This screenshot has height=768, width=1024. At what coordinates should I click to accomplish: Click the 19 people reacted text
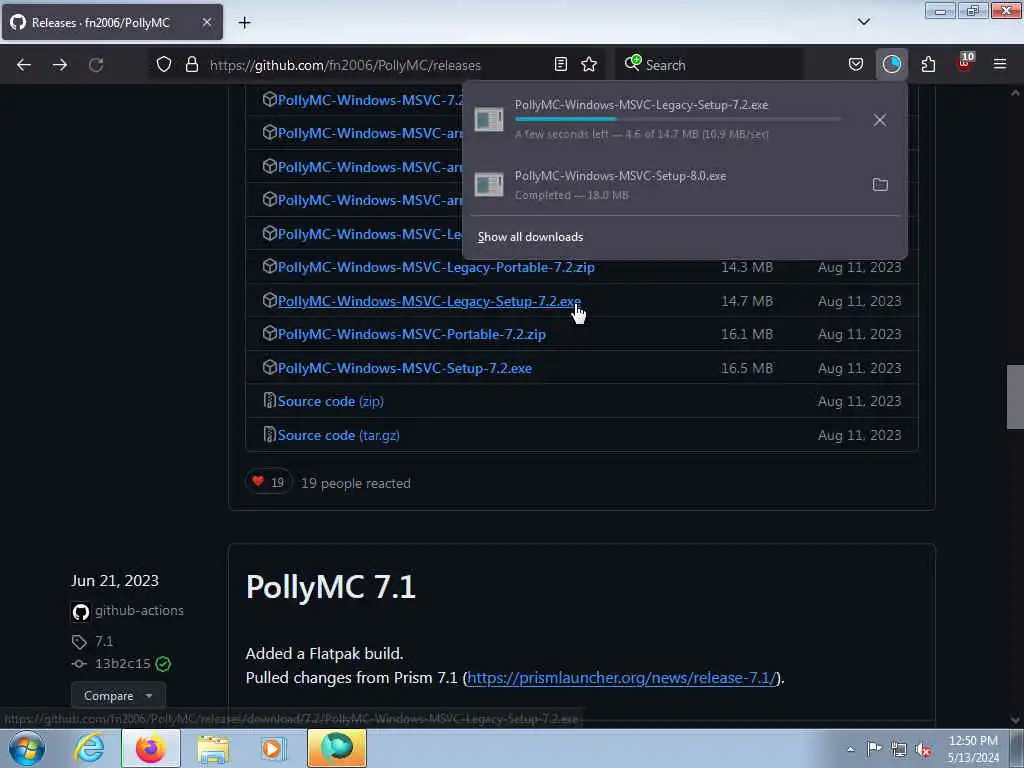click(x=356, y=483)
